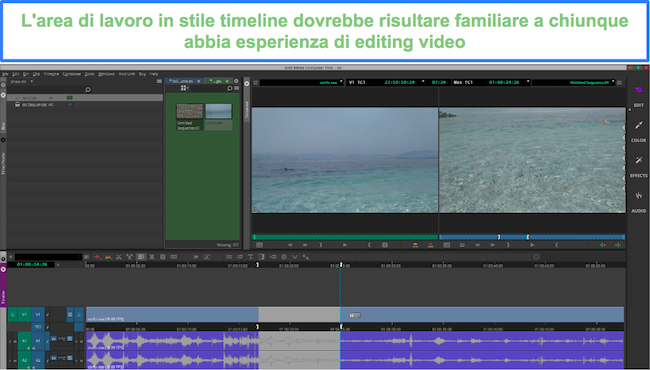Open the Tools menu

[x=90, y=74]
